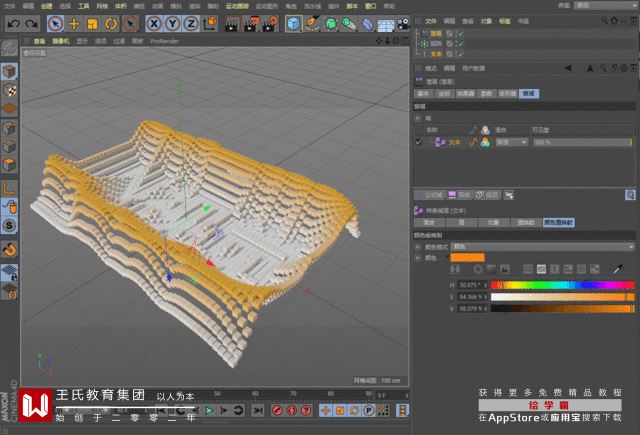Expand the triangle next to orange color swatch
640x435 pixels.
[448, 257]
